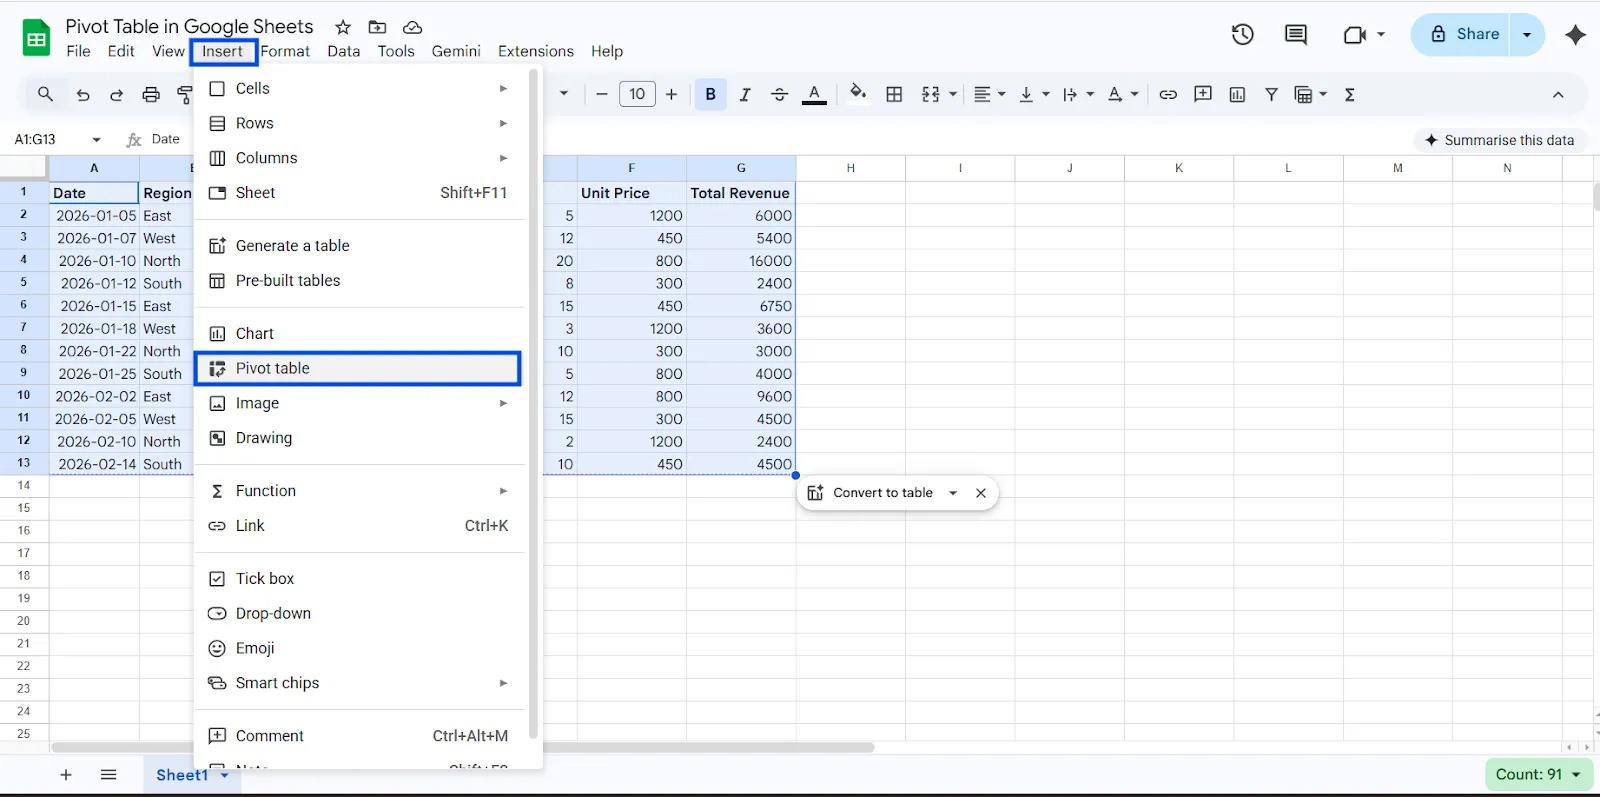Select column H header
The image size is (1600, 797).
coord(850,168)
